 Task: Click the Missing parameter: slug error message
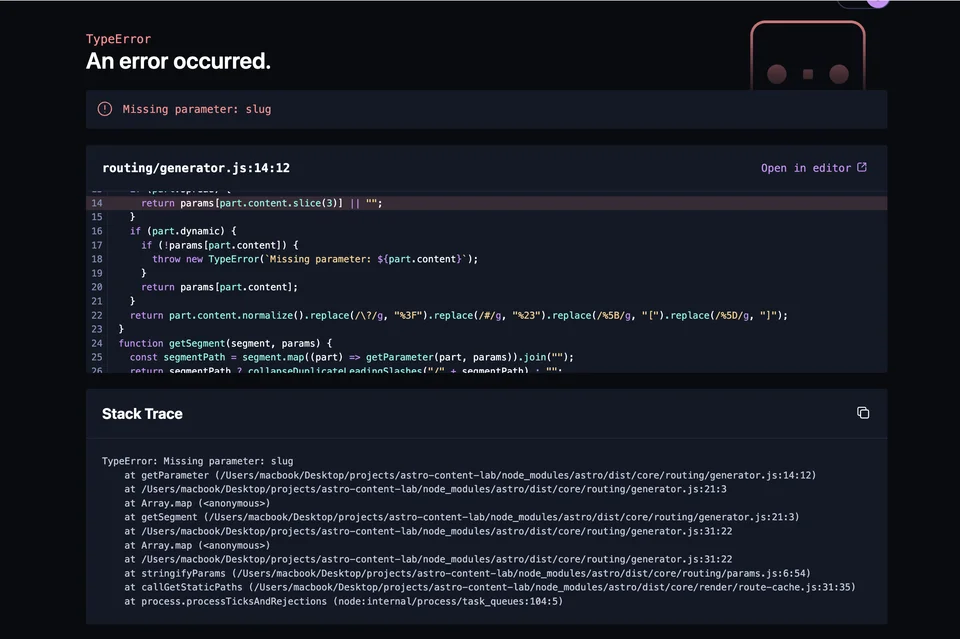(x=197, y=109)
